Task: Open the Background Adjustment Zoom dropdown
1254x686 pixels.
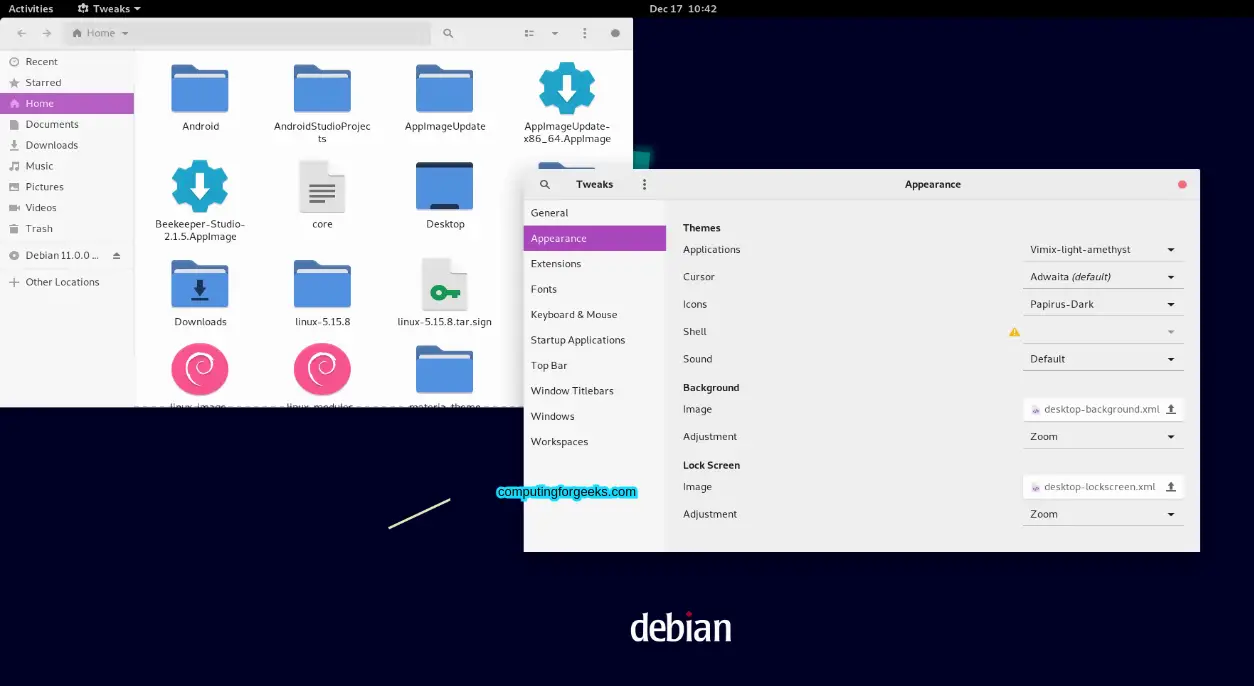Action: [x=1103, y=436]
